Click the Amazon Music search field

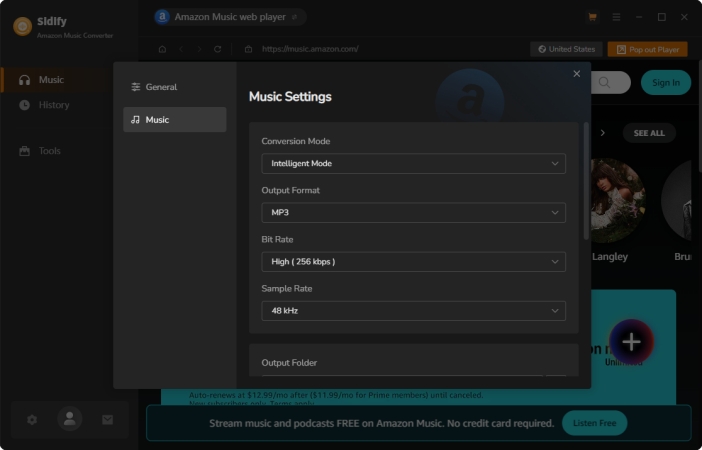[x=611, y=82]
